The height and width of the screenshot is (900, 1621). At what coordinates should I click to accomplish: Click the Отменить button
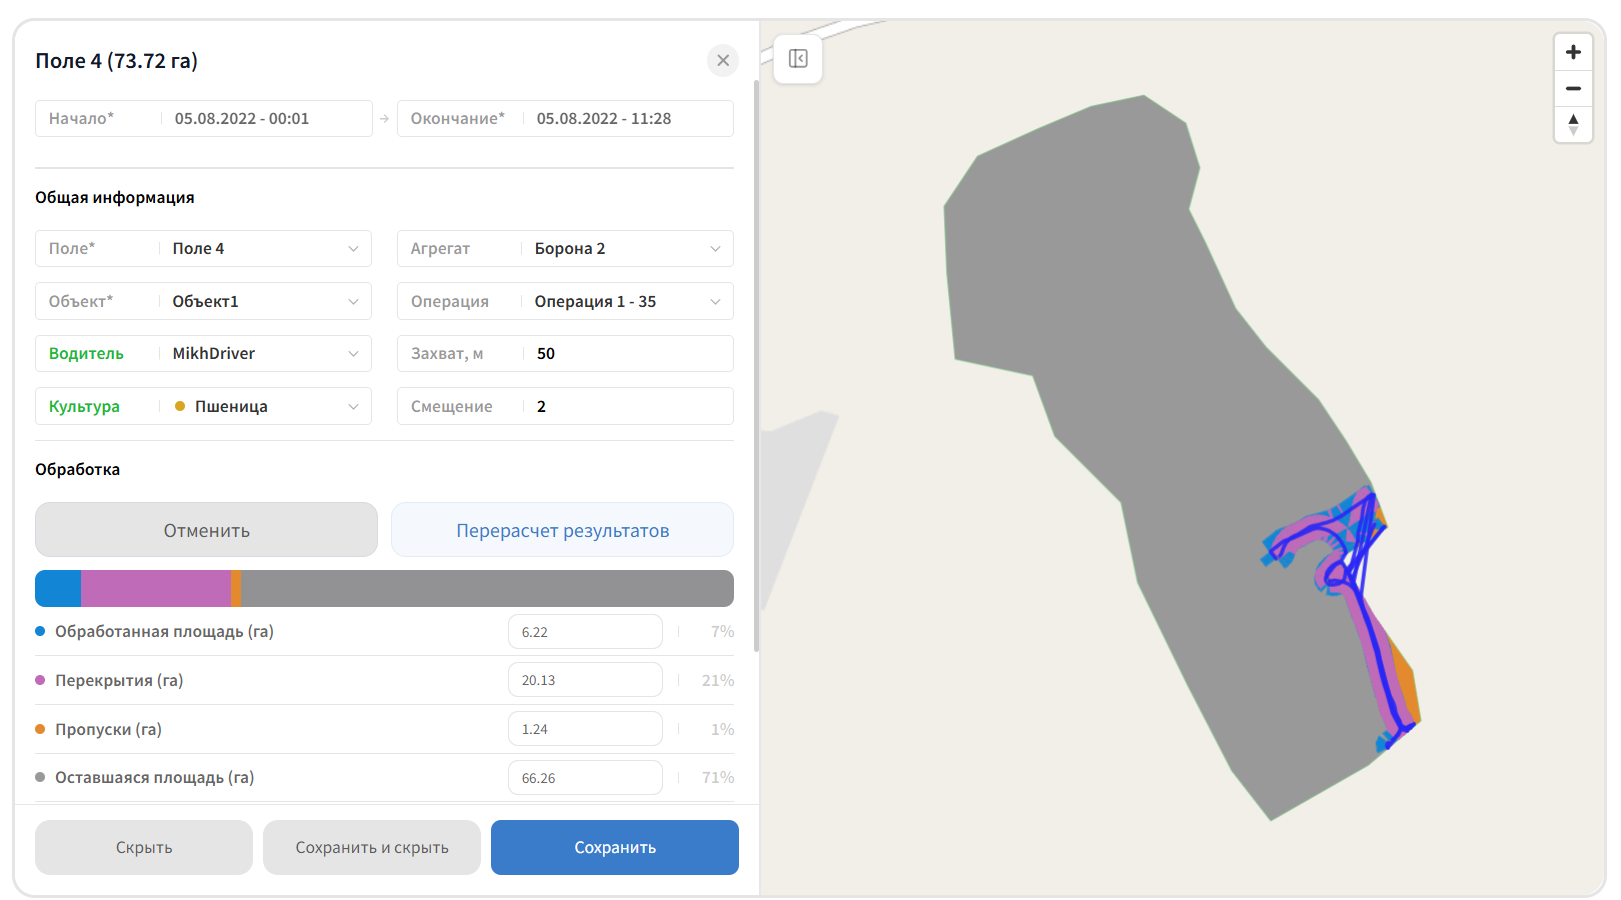206,530
